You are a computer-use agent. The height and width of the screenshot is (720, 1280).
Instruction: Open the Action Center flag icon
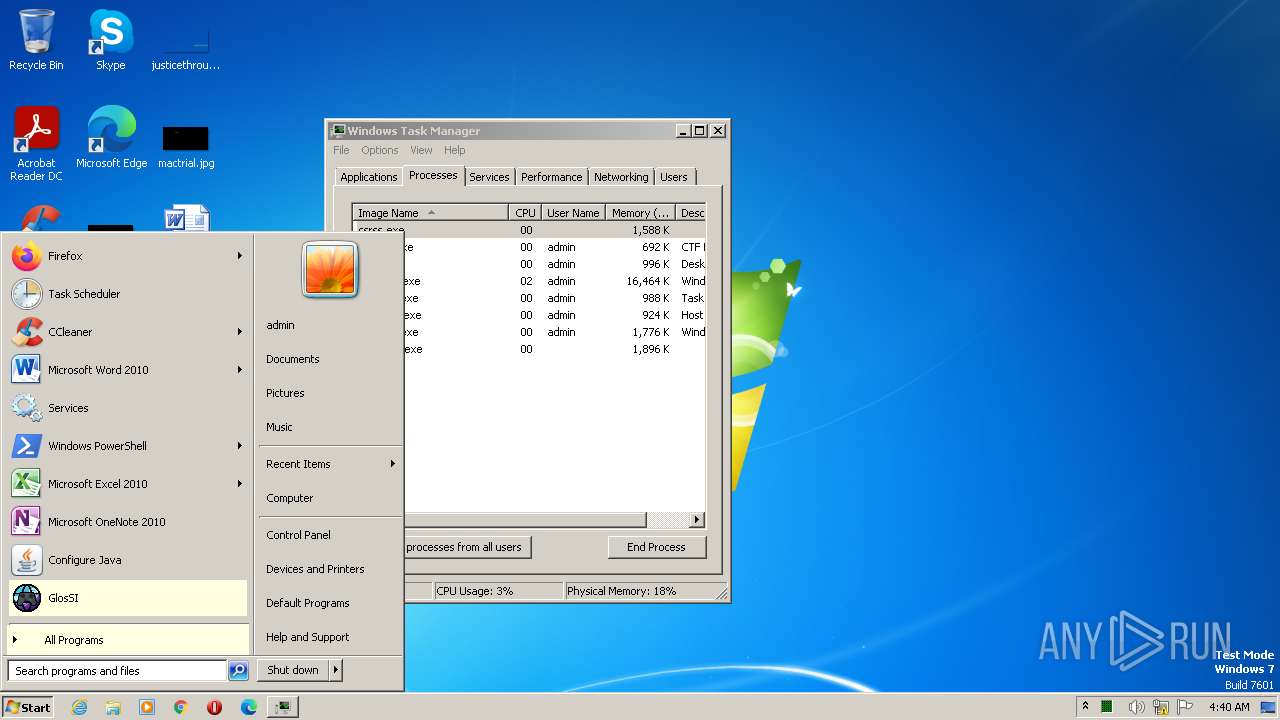1185,707
